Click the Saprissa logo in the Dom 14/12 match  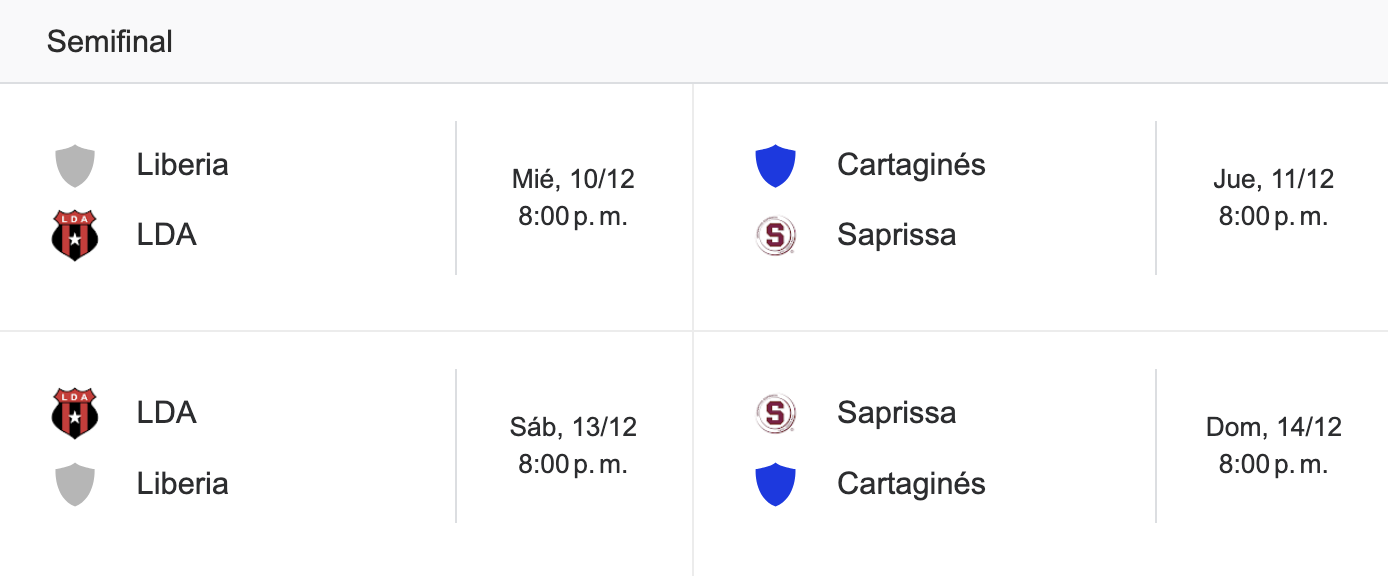(775, 413)
